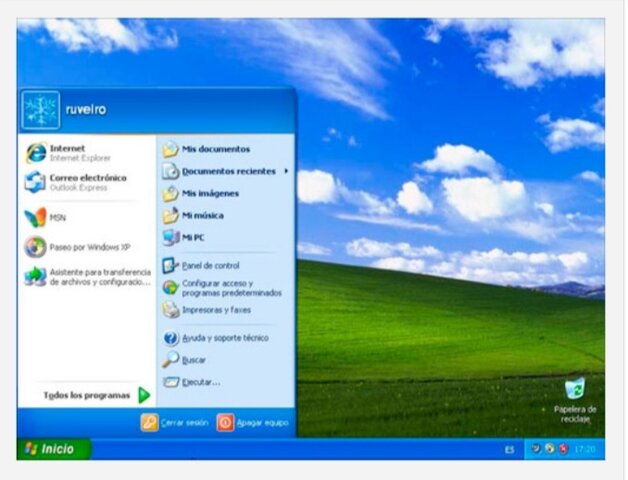Open the Asistente para transferencia de archivos icon
The width and height of the screenshot is (628, 480).
tap(35, 276)
